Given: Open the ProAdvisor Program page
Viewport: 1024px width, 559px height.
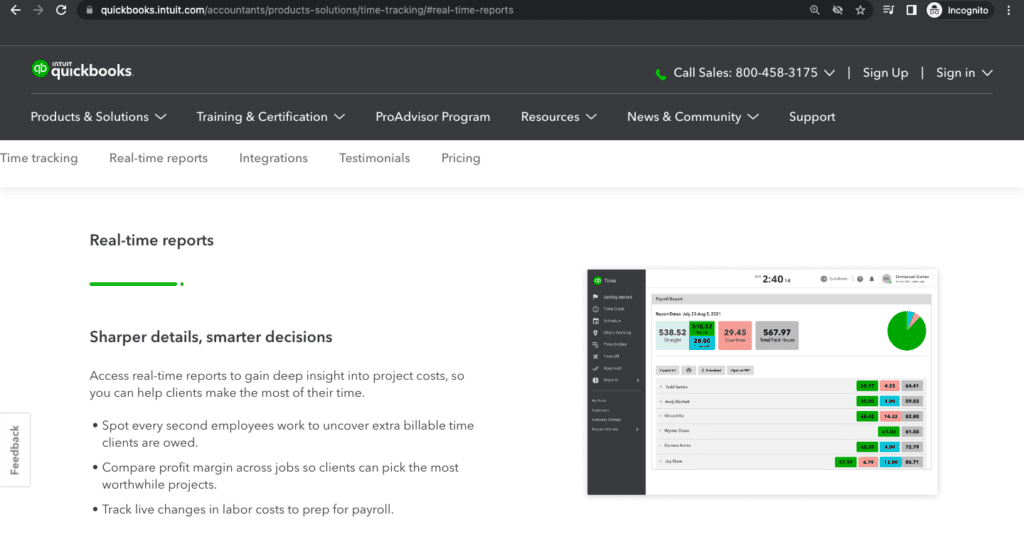Looking at the screenshot, I should click(432, 117).
